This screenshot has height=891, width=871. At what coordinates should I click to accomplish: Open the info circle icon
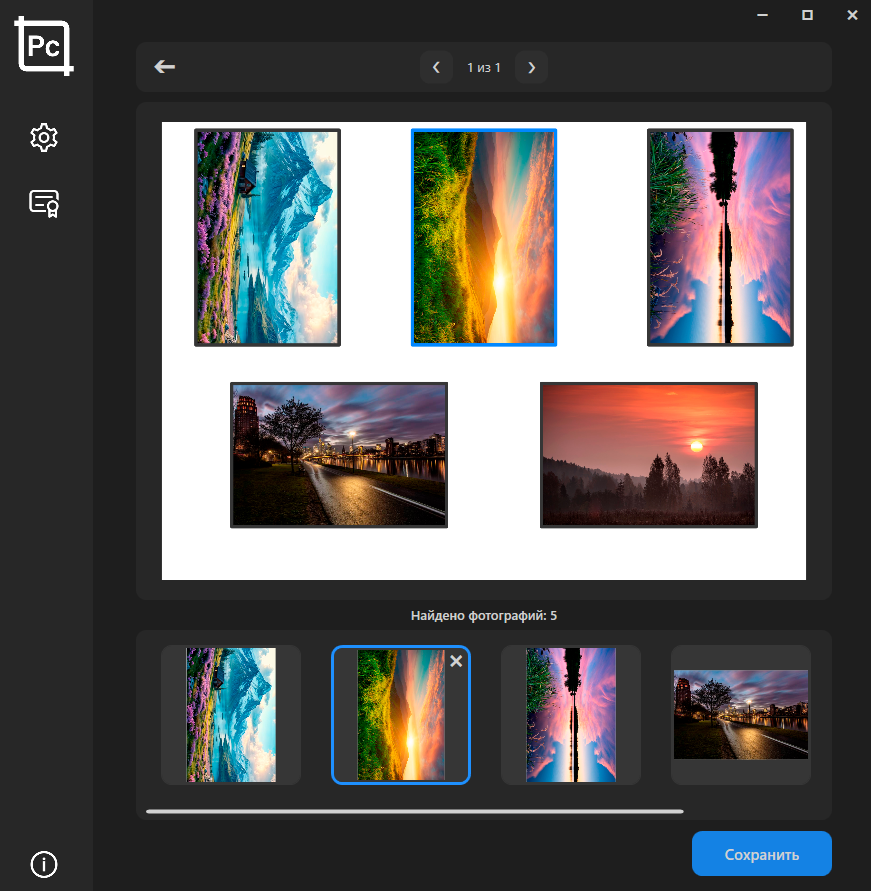pos(44,864)
